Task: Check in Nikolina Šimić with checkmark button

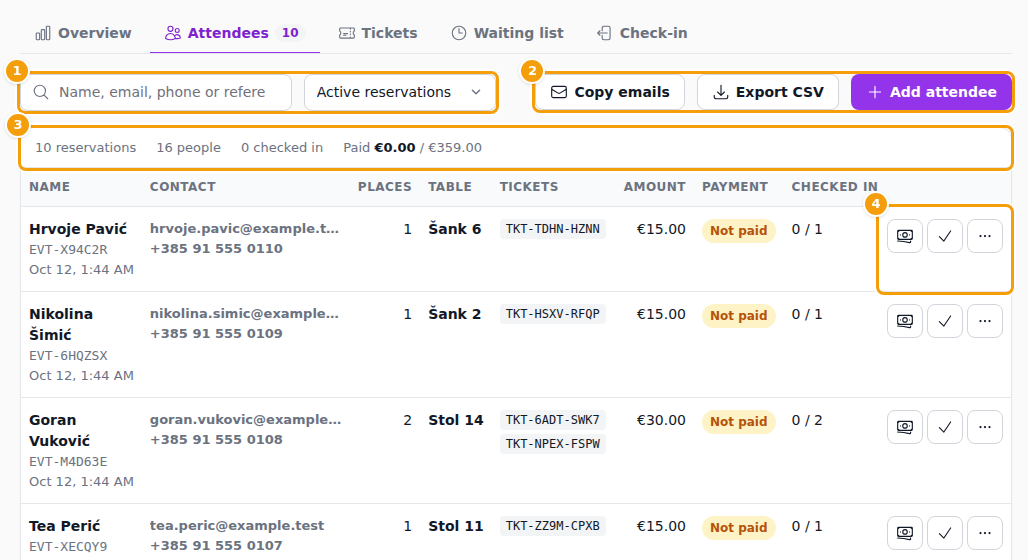Action: [x=945, y=321]
